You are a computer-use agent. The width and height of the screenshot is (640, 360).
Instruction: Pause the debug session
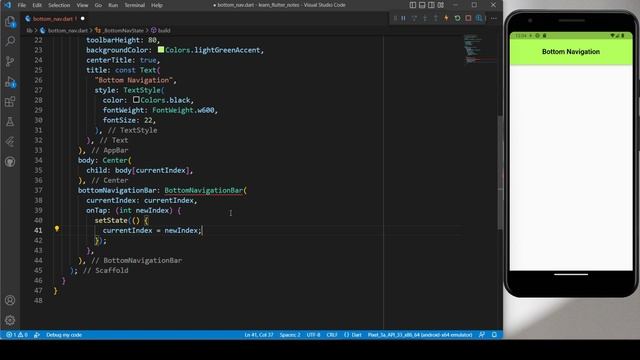tap(403, 18)
